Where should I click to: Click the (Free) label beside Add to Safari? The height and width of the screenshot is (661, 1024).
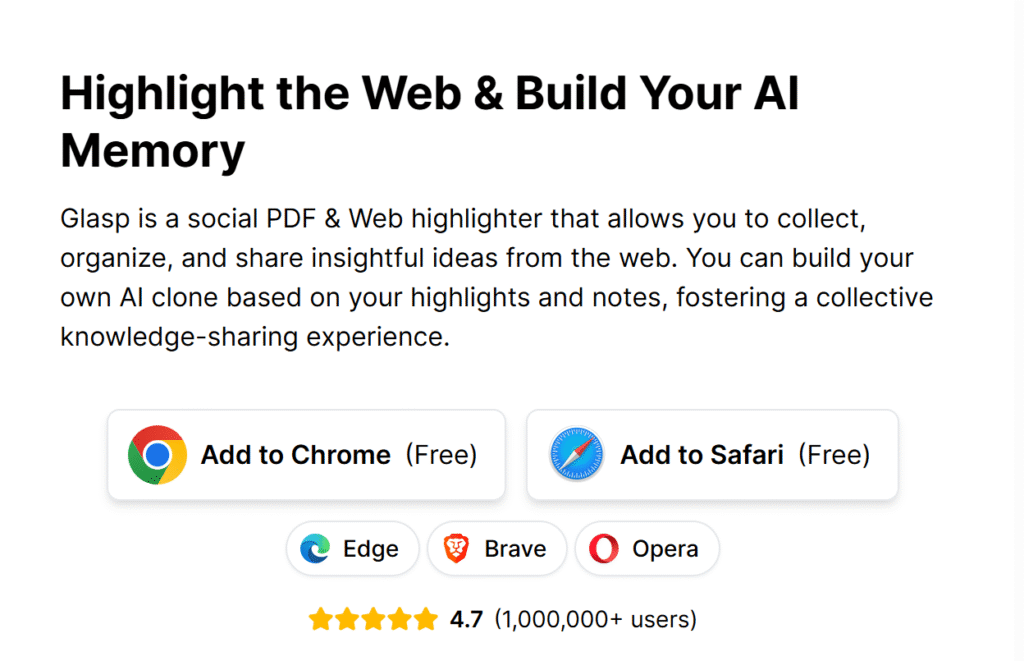834,455
